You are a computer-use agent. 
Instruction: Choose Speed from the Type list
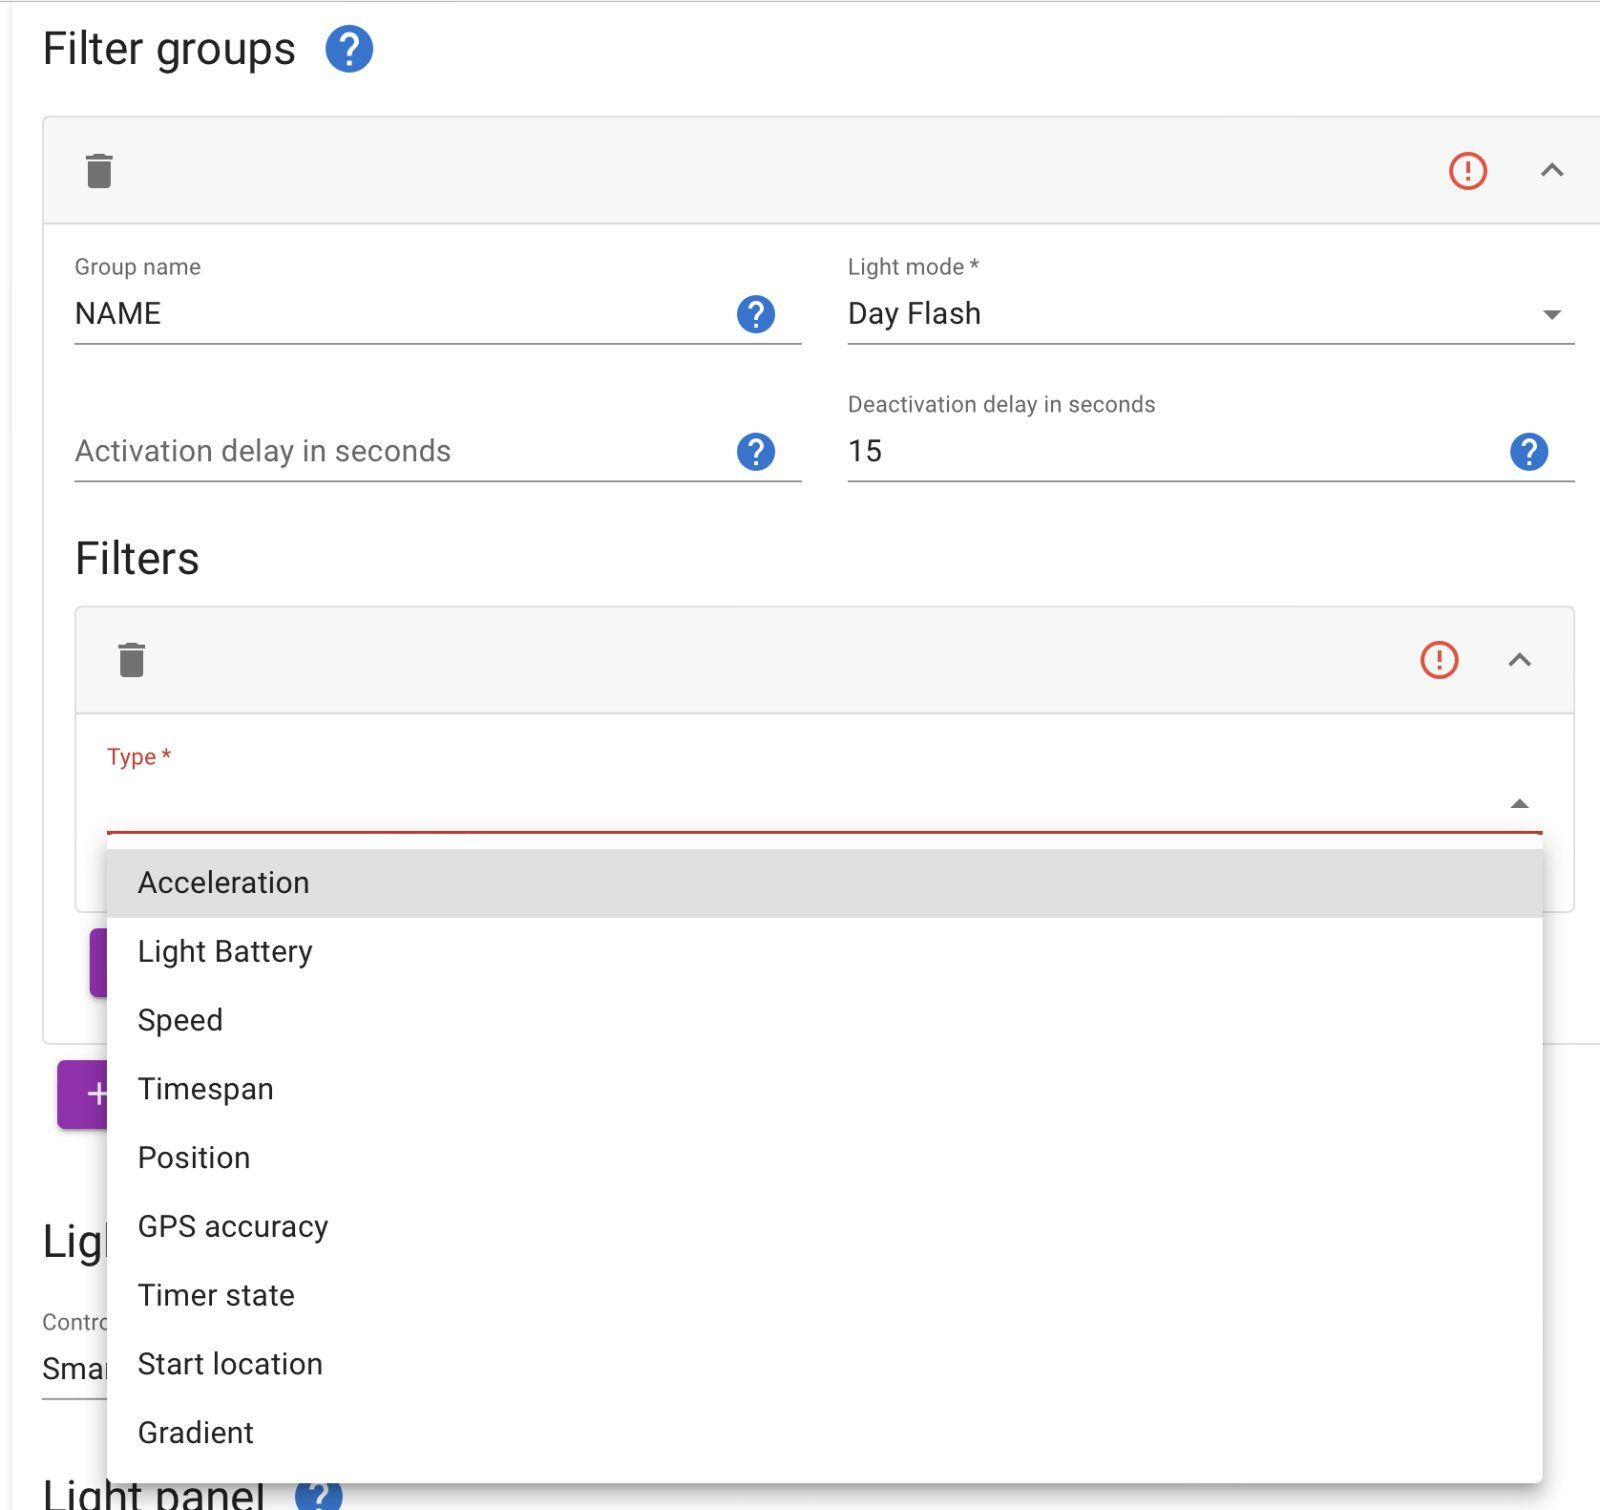tap(180, 1020)
